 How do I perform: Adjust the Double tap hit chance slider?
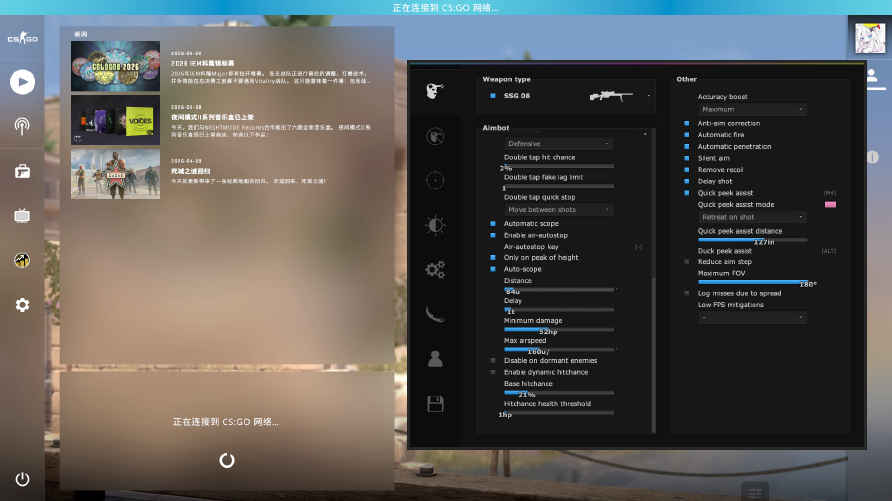[559, 166]
